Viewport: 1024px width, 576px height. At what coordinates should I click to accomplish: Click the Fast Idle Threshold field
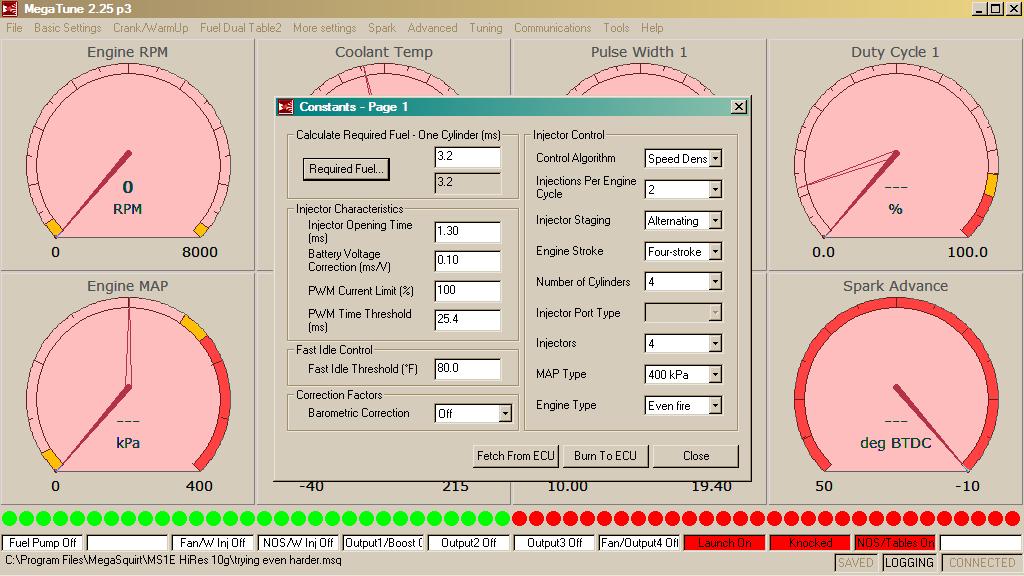tap(468, 368)
